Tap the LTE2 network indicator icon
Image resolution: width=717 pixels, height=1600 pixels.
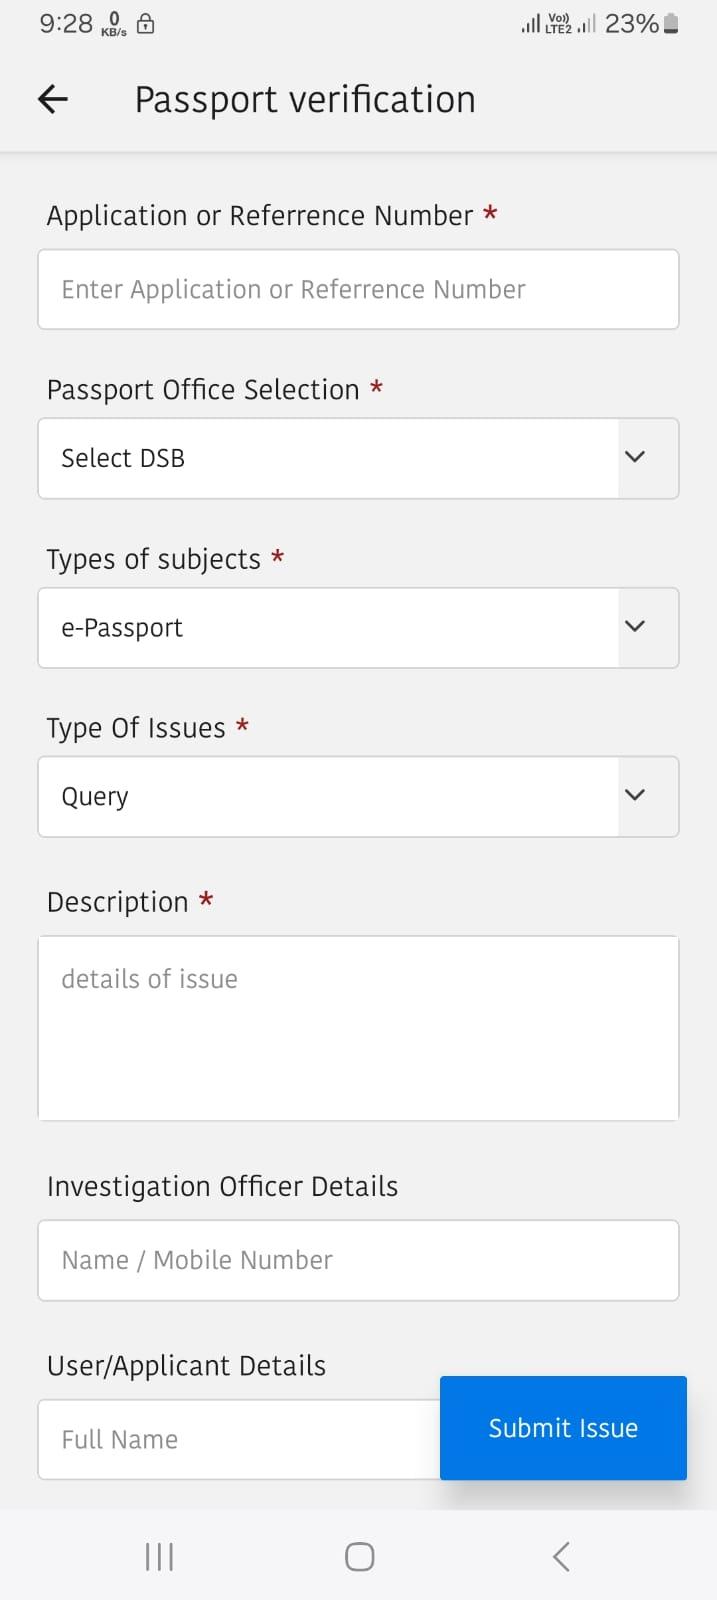pyautogui.click(x=559, y=23)
